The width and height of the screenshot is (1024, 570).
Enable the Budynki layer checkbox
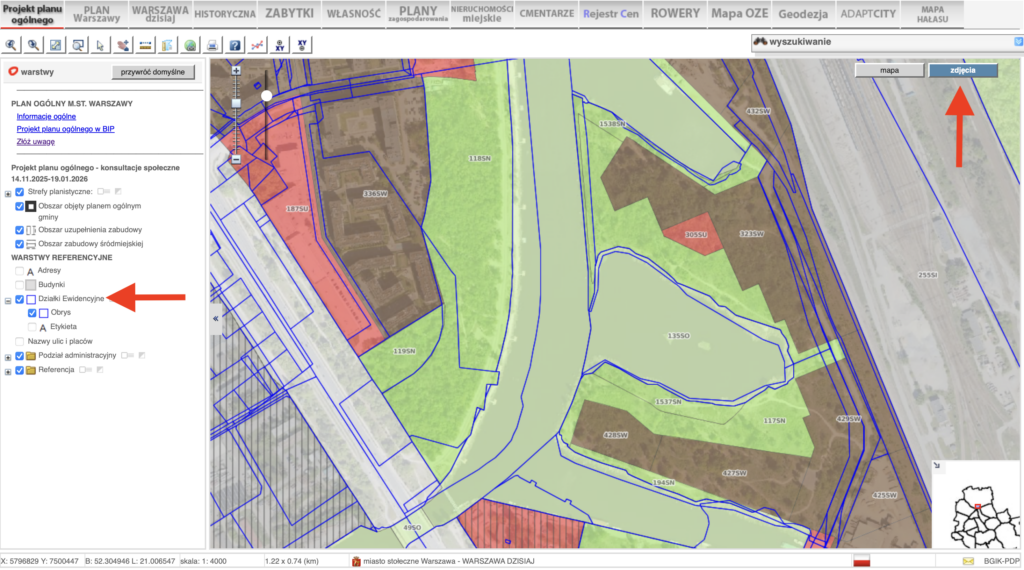20,285
